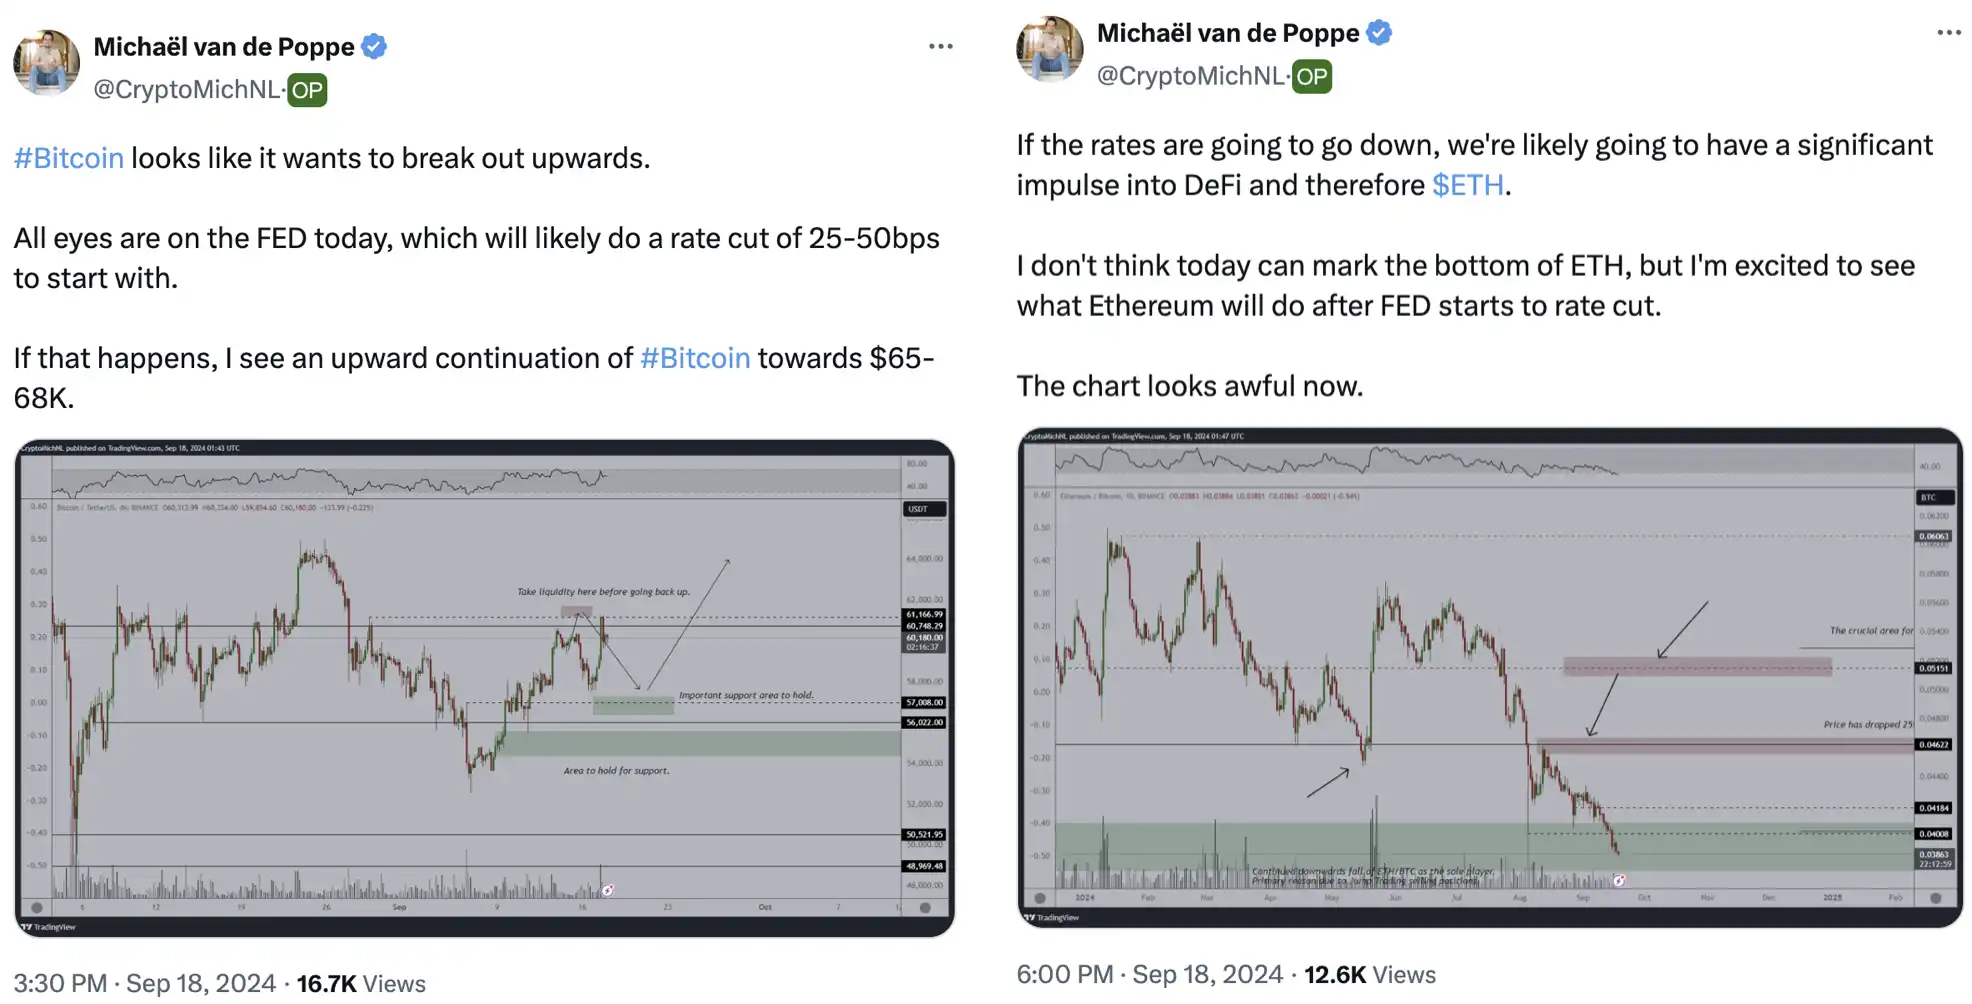Open the Bitcoin chart image
Screen dimensions: 1972x1004
tap(484, 687)
